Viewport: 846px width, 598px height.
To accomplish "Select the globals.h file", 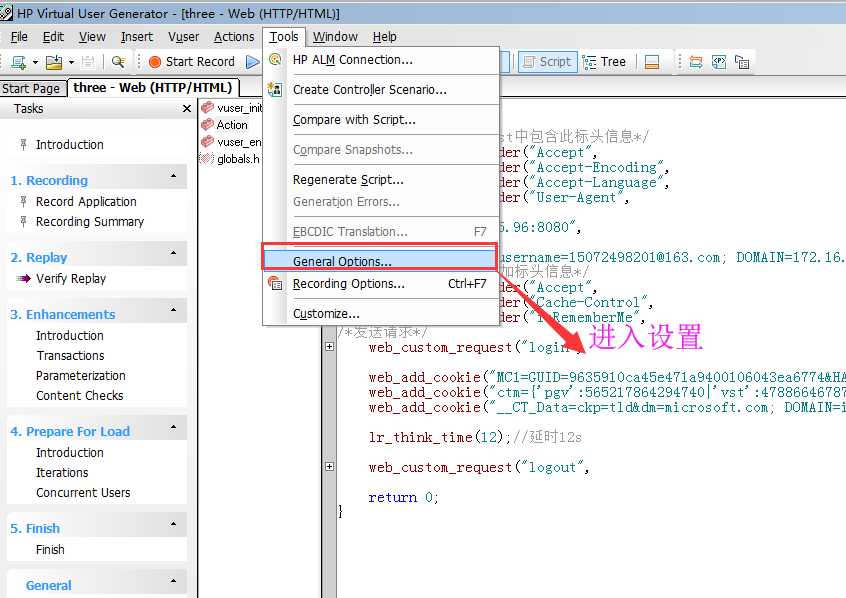I will coord(231,159).
